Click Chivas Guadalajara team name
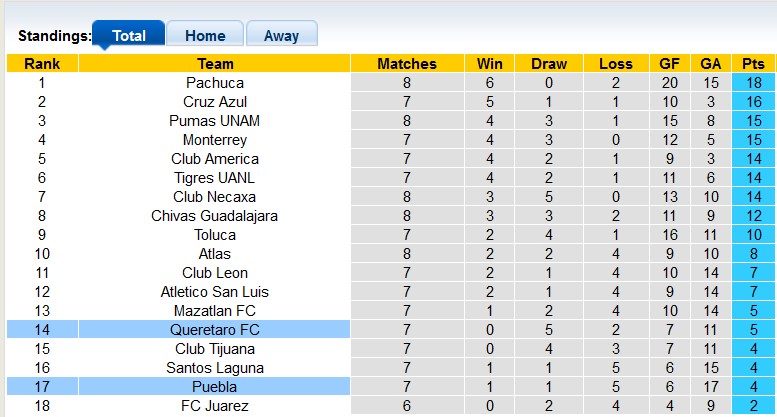The image size is (777, 417). click(214, 216)
